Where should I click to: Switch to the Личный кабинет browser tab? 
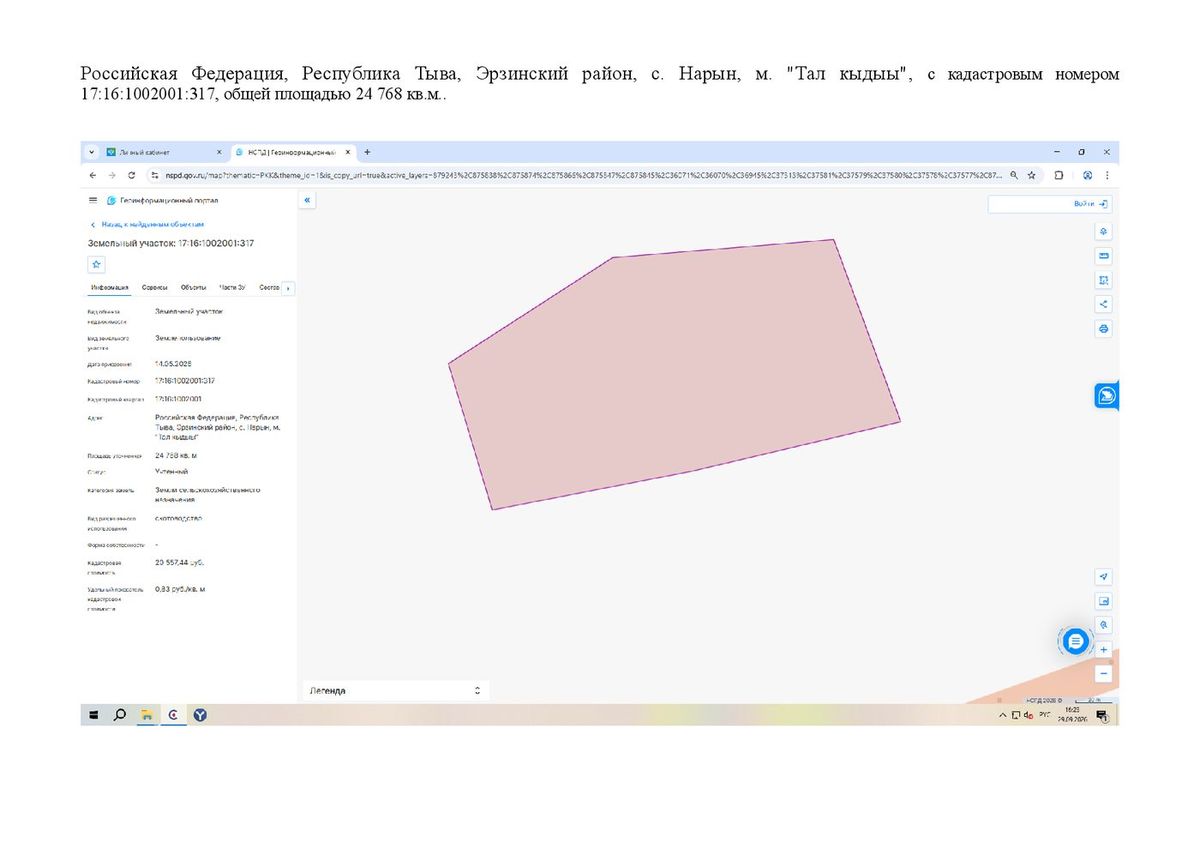[163, 152]
